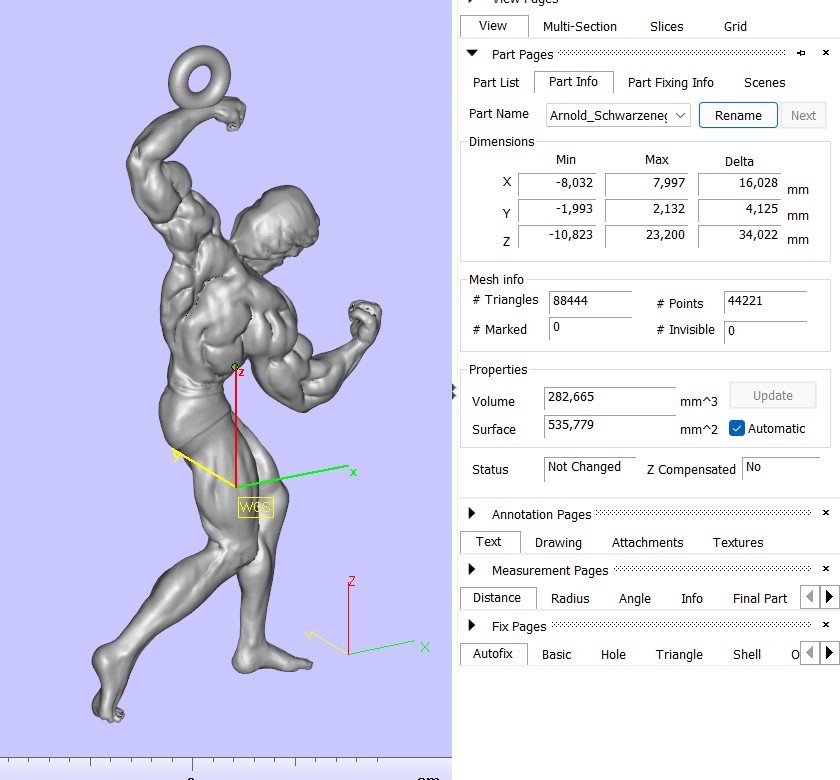Close the Measurement Pages panel
Image resolution: width=840 pixels, height=780 pixels.
[826, 568]
